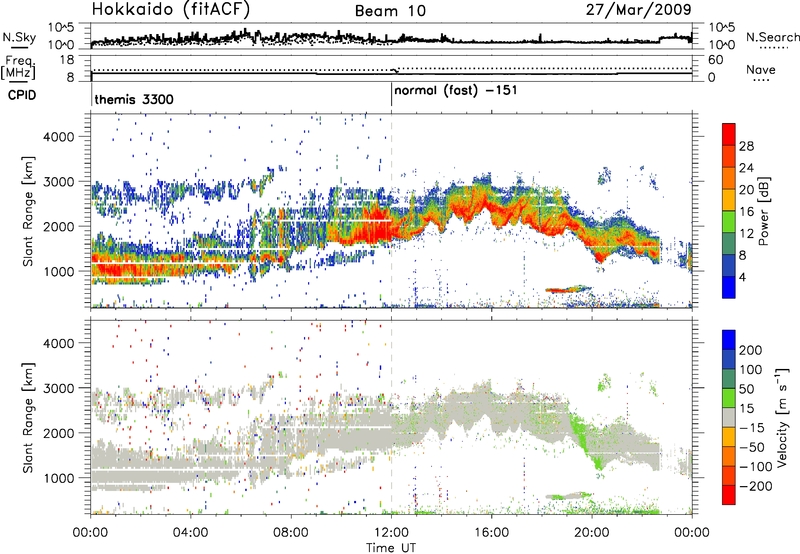The height and width of the screenshot is (554, 800).
Task: Click the 'Velocity [m s⁻¹]' colorbar label
Action: (x=782, y=417)
